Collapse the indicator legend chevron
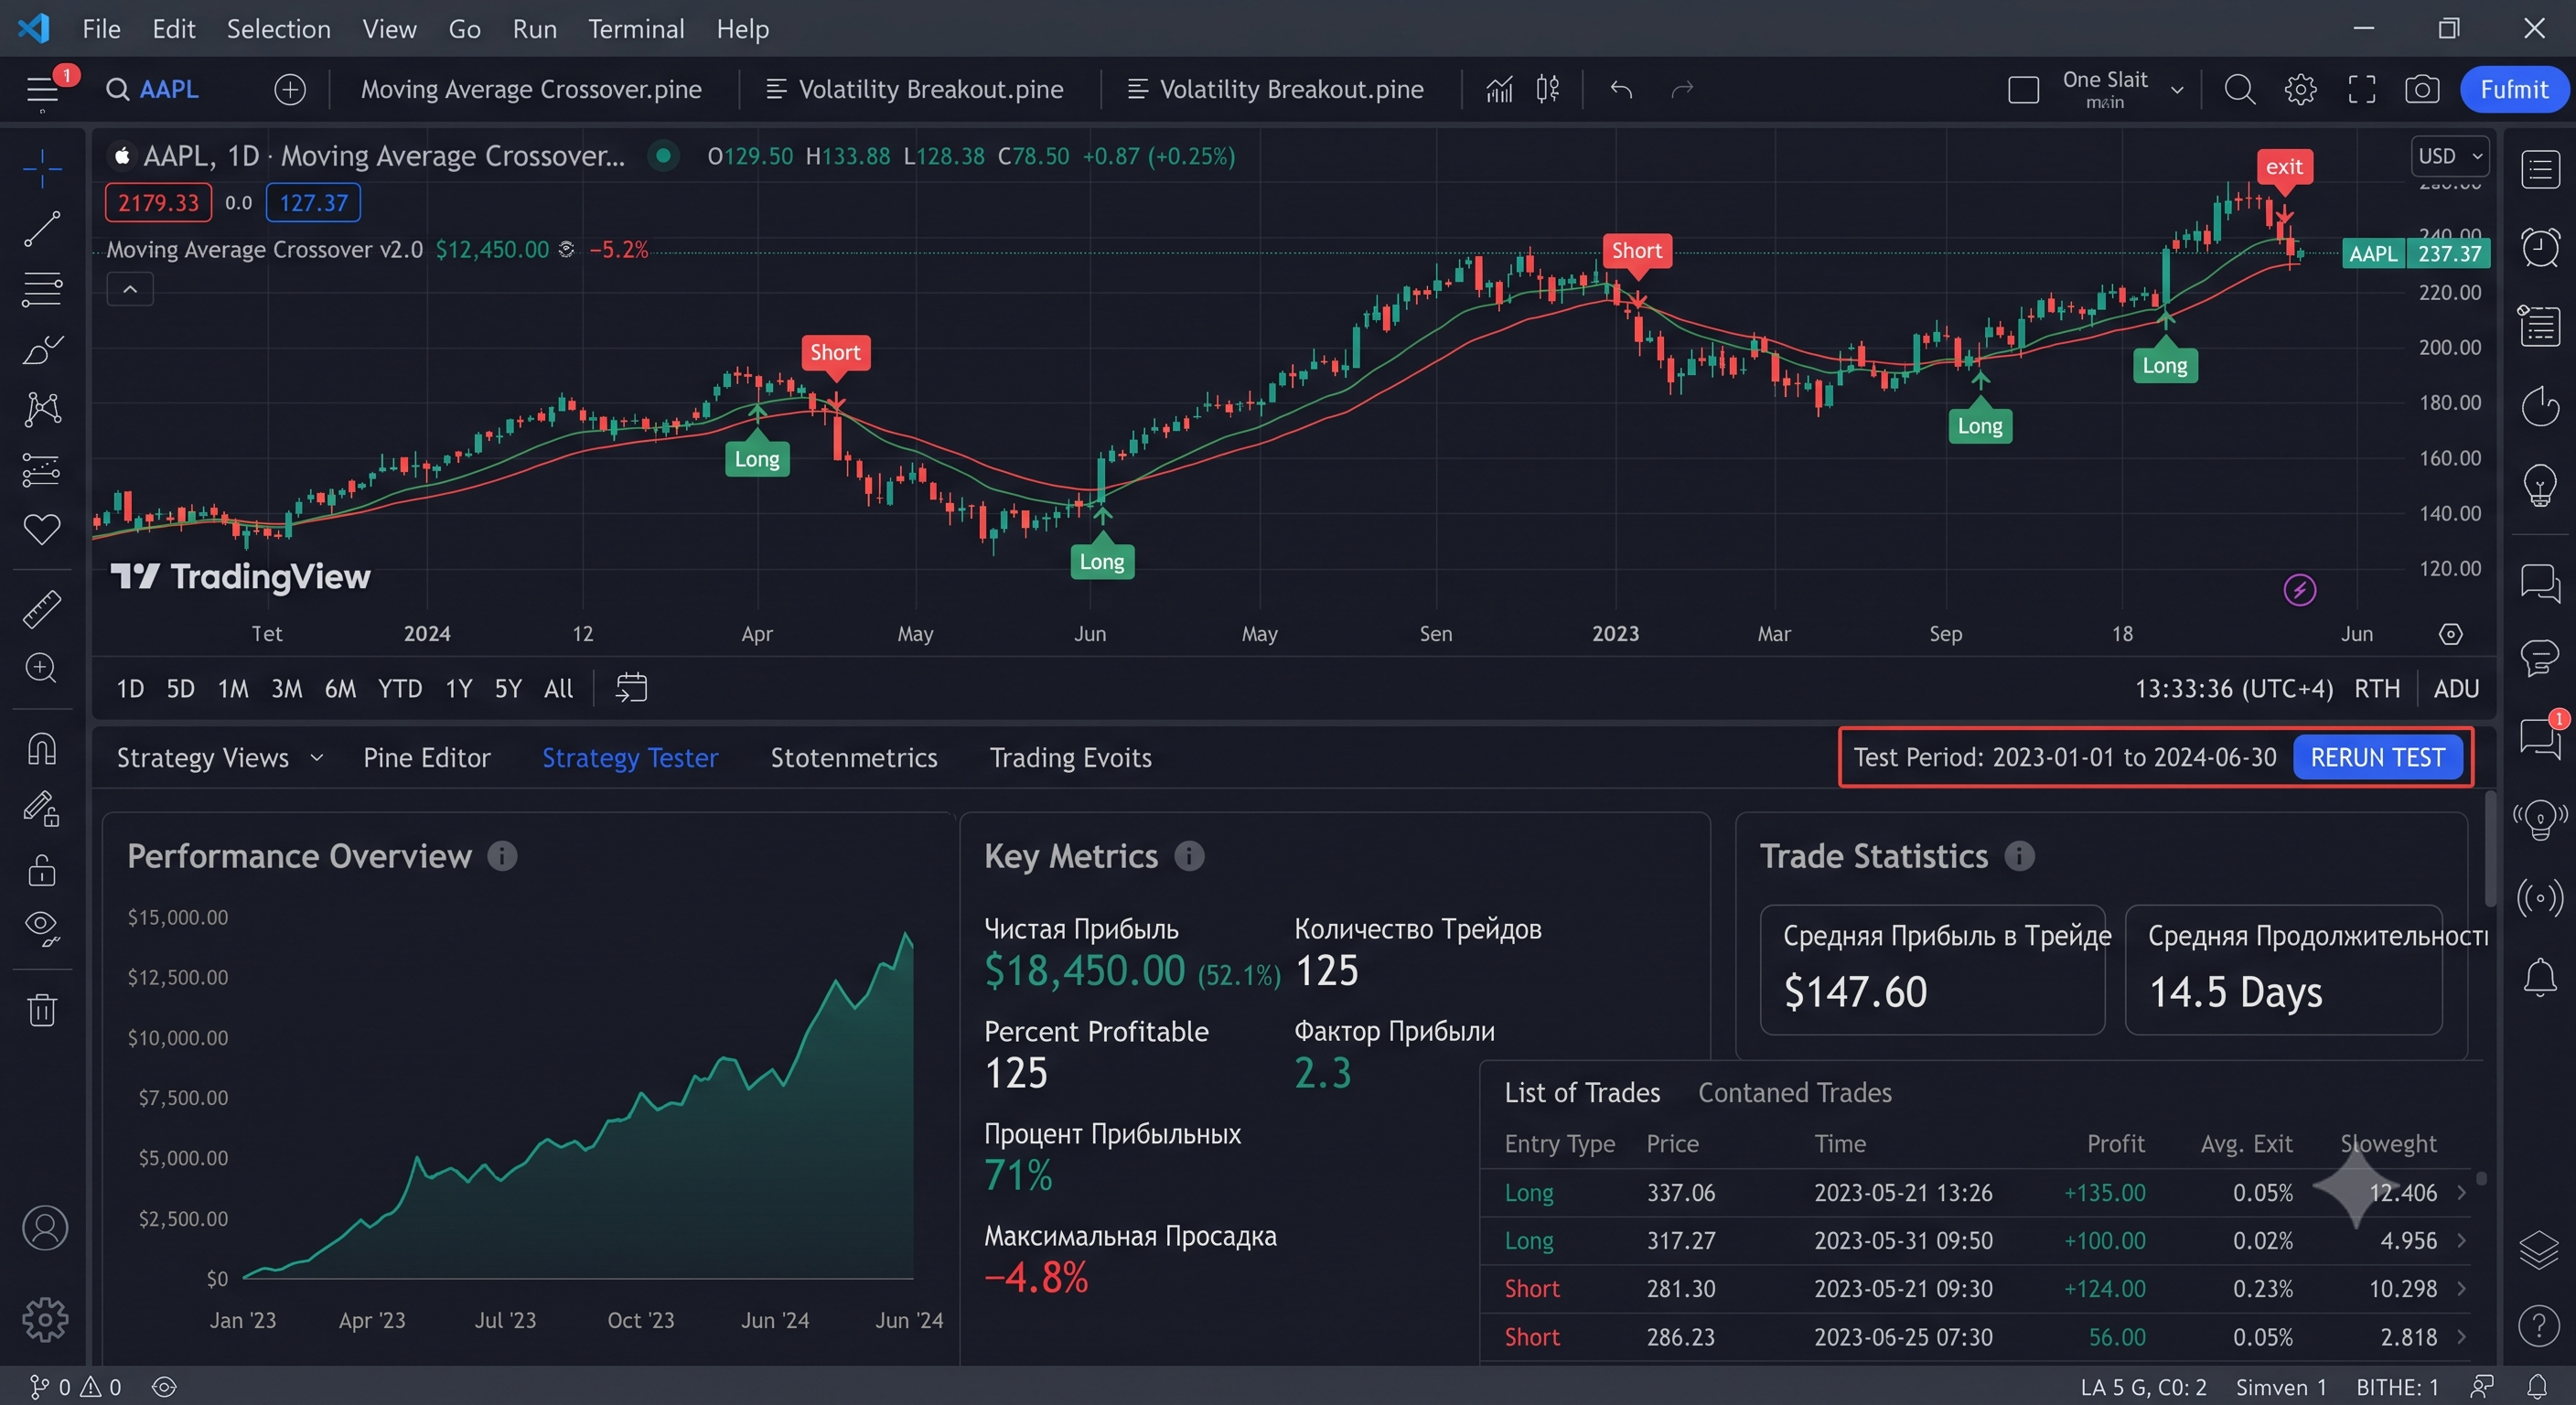Viewport: 2576px width, 1405px height. coord(130,289)
